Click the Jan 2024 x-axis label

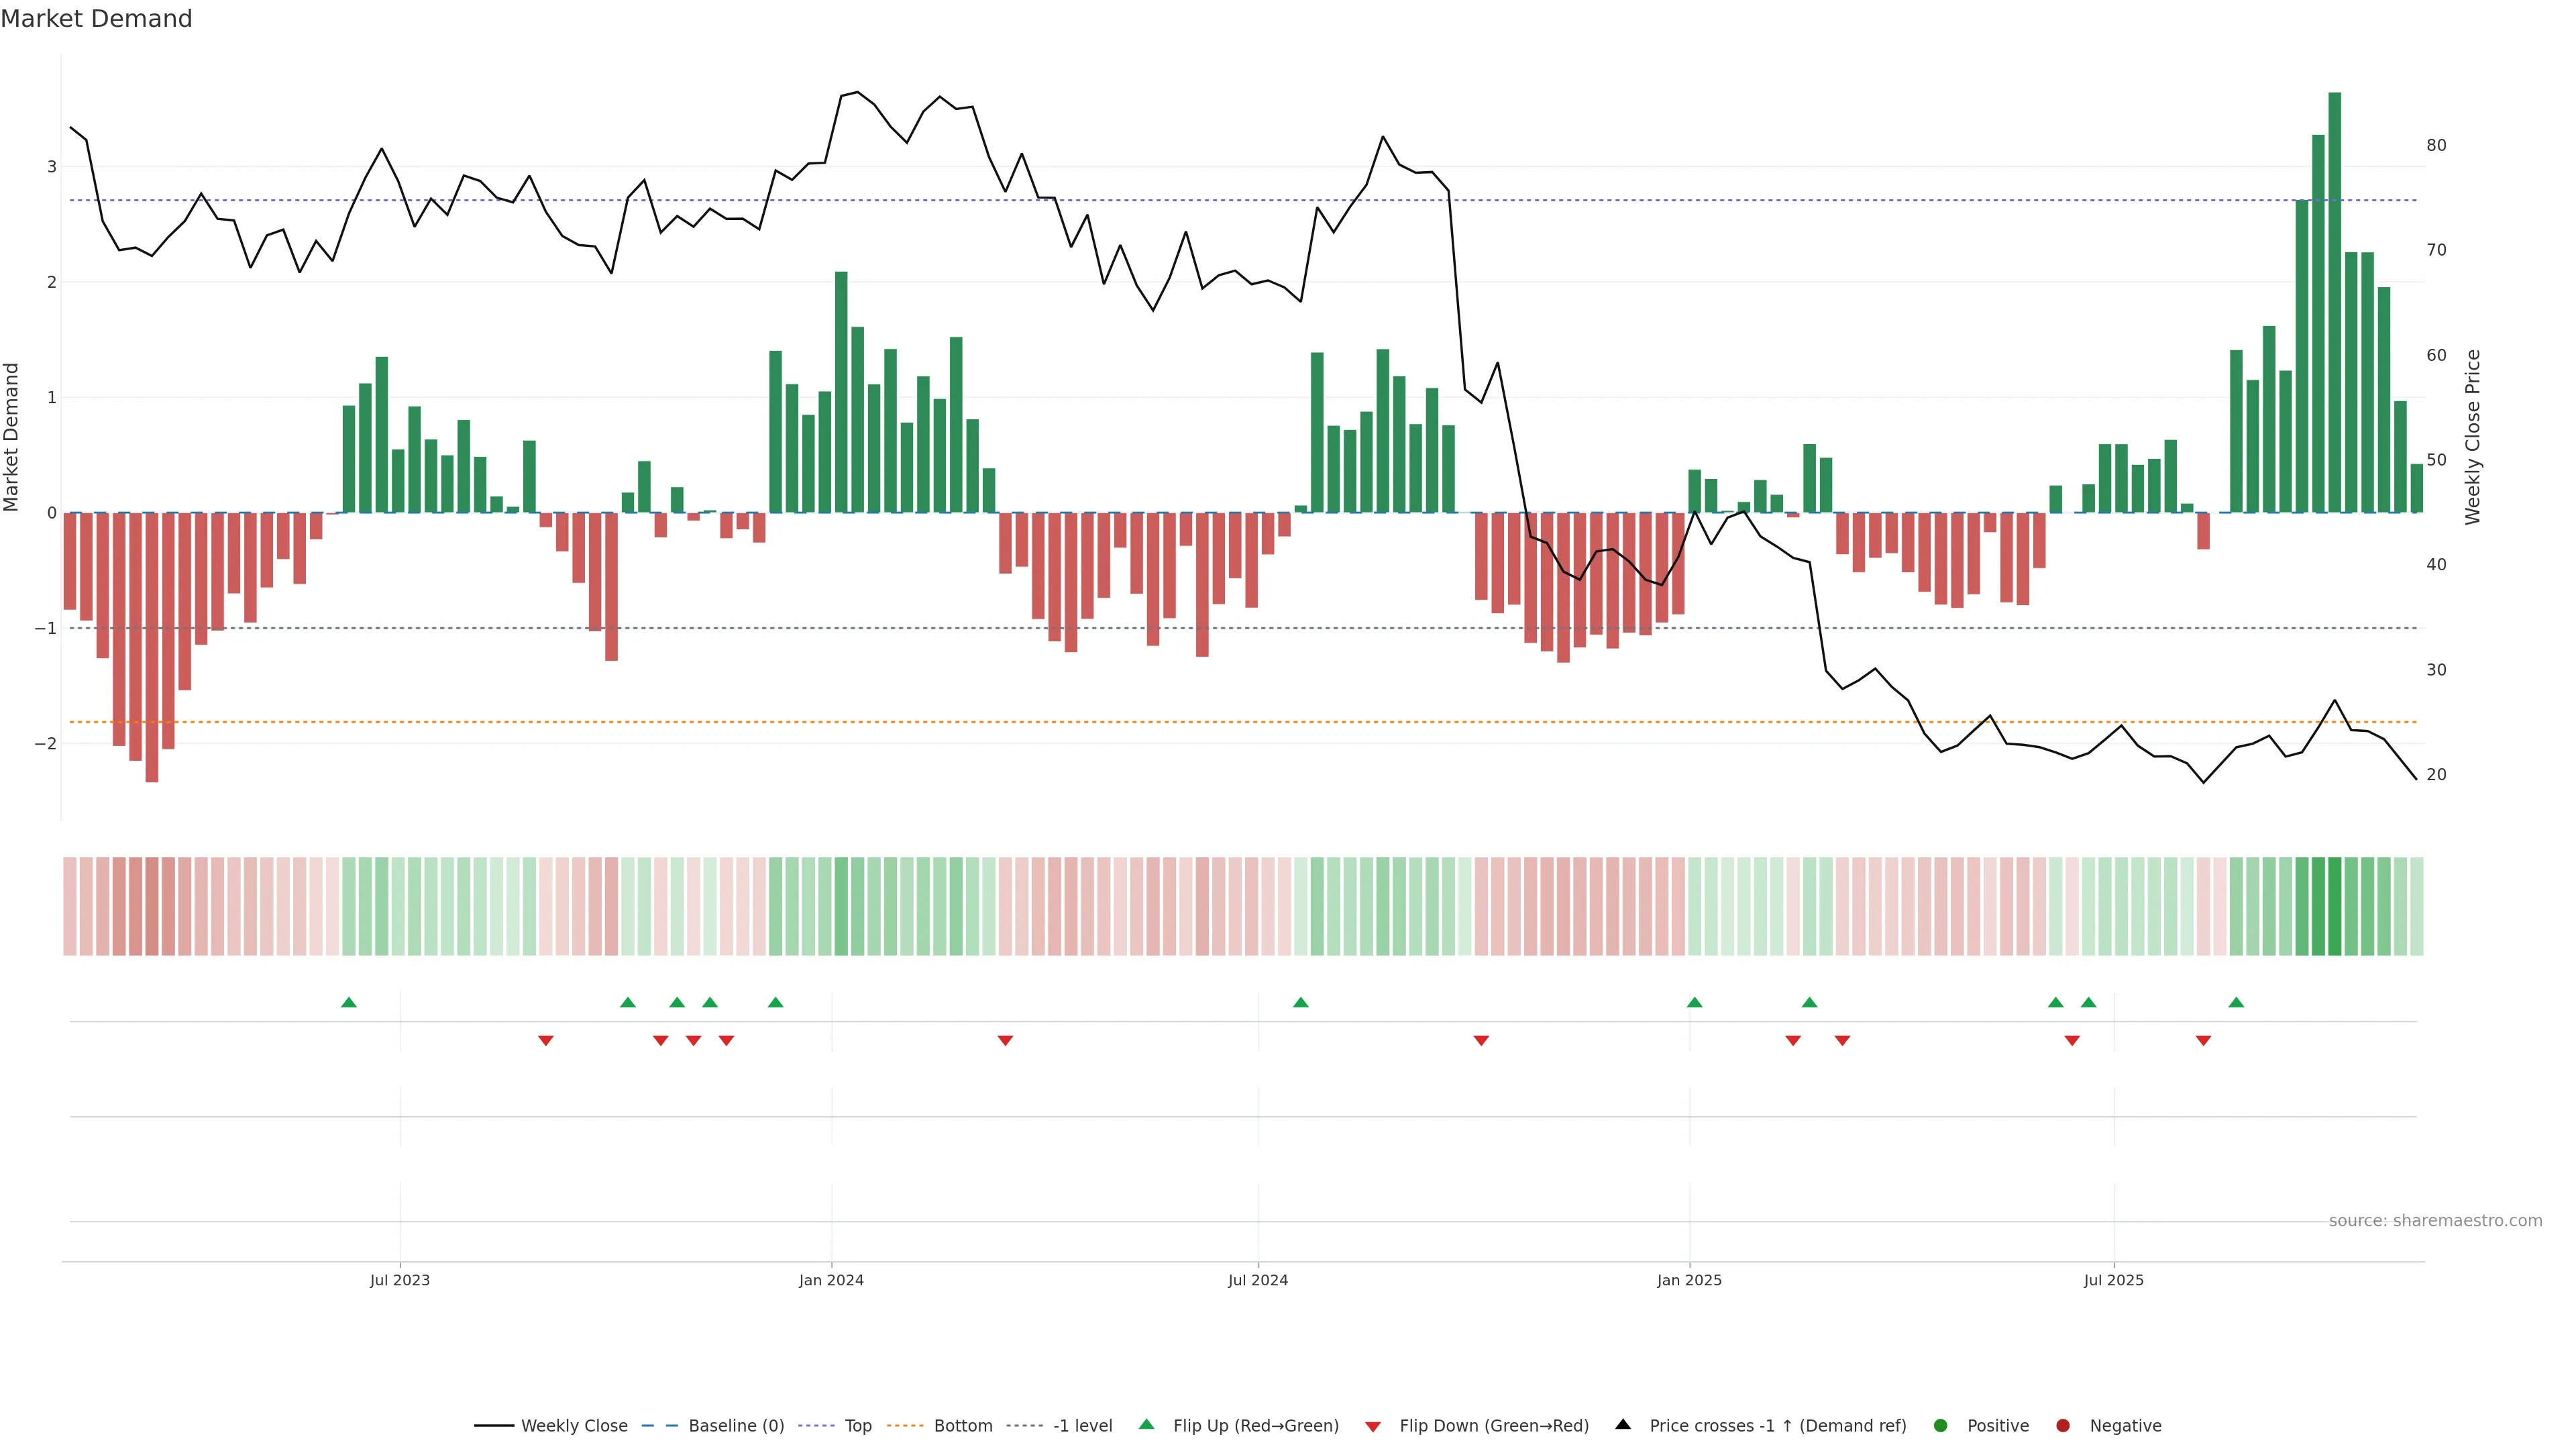point(831,1281)
